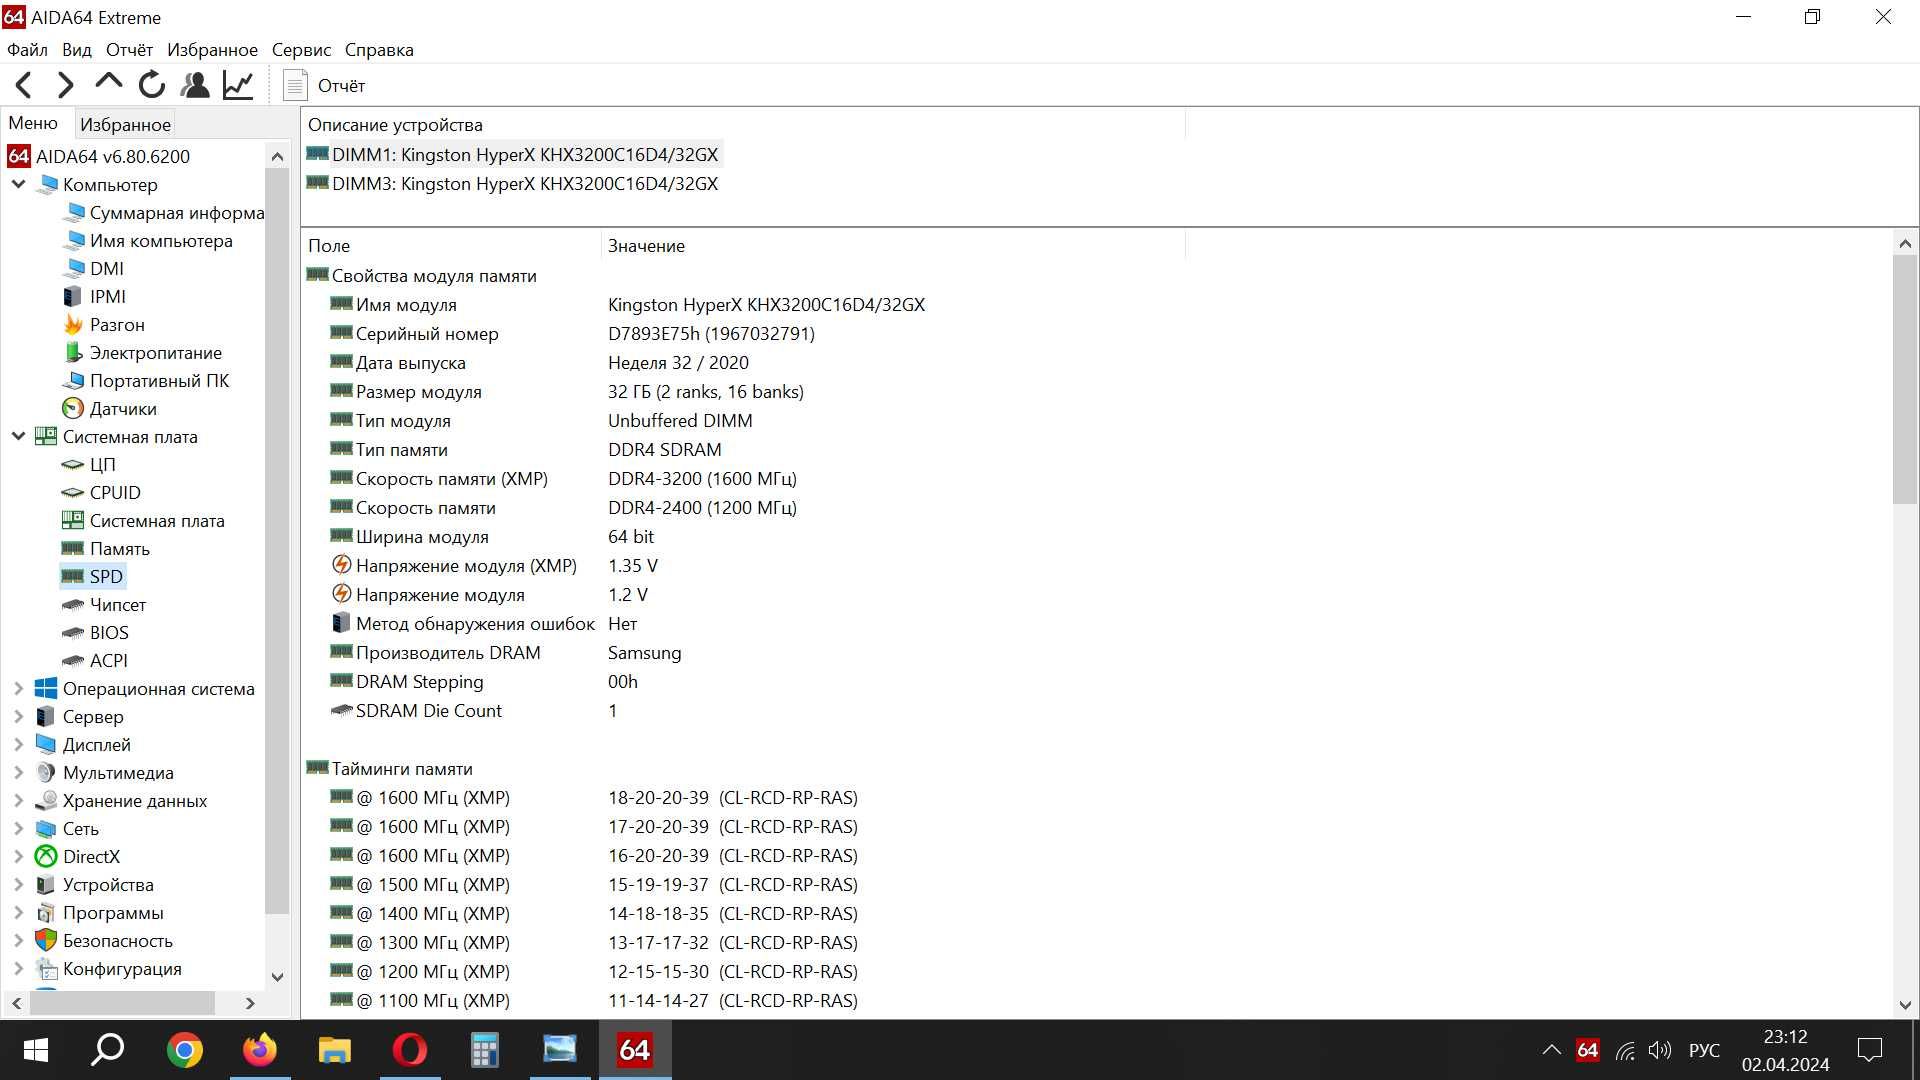Open Имя компьютера item
Screen dimensions: 1920x1080
click(147, 241)
